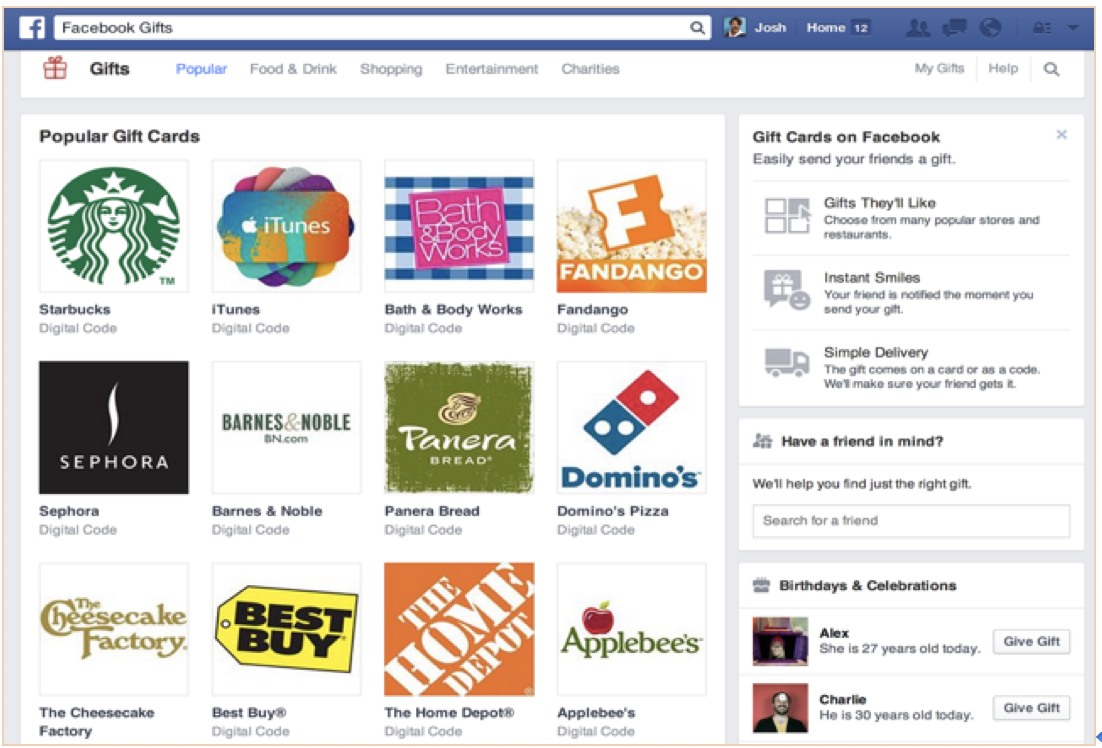
Task: Click Charlie's name in birthdays
Action: [843, 699]
